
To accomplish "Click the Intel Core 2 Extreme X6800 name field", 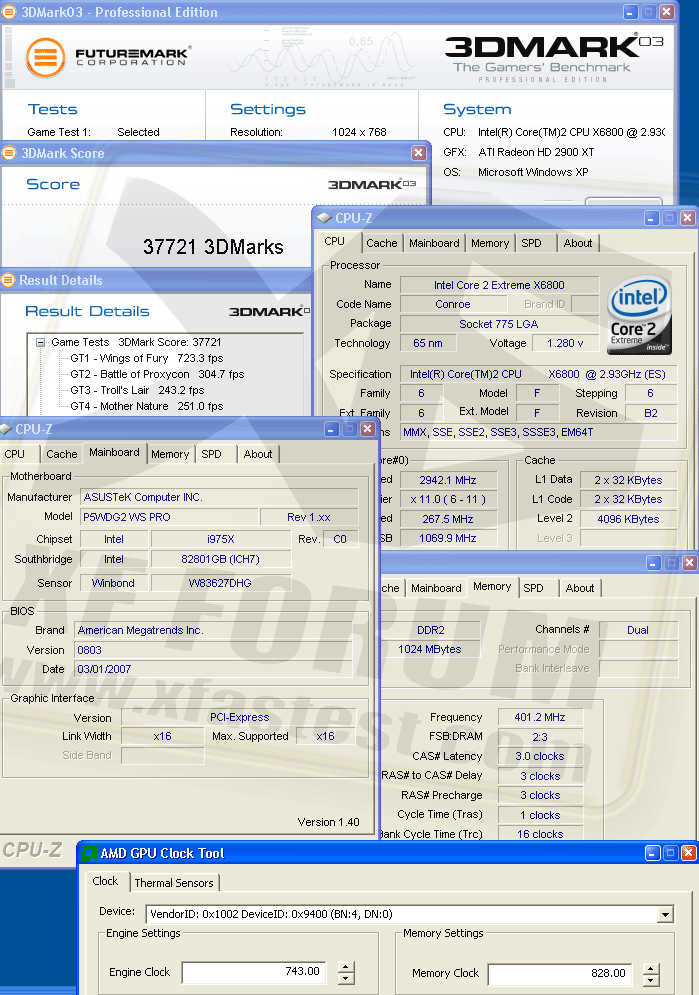I will (x=499, y=285).
